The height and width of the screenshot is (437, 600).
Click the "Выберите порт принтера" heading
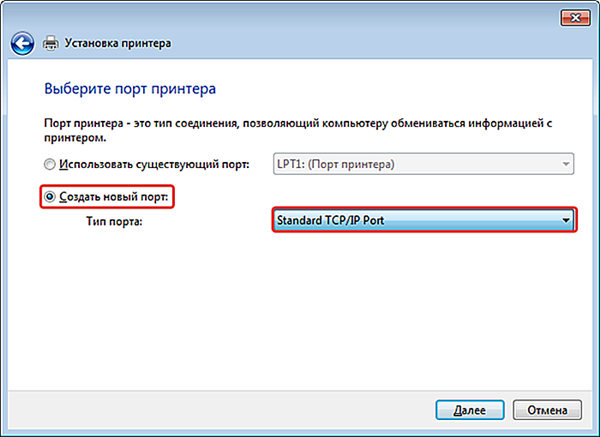pyautogui.click(x=130, y=89)
